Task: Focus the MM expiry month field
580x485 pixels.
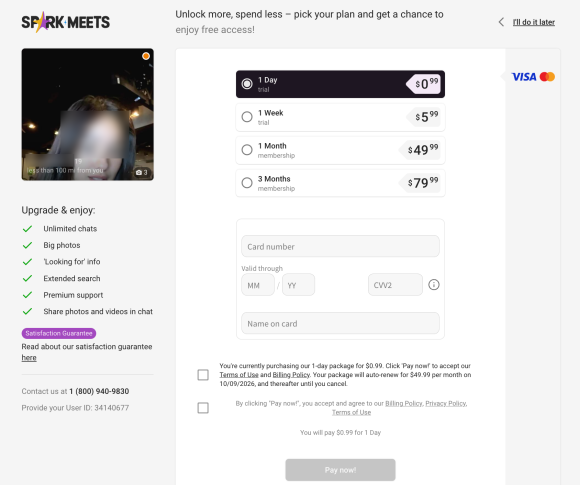Action: (258, 285)
